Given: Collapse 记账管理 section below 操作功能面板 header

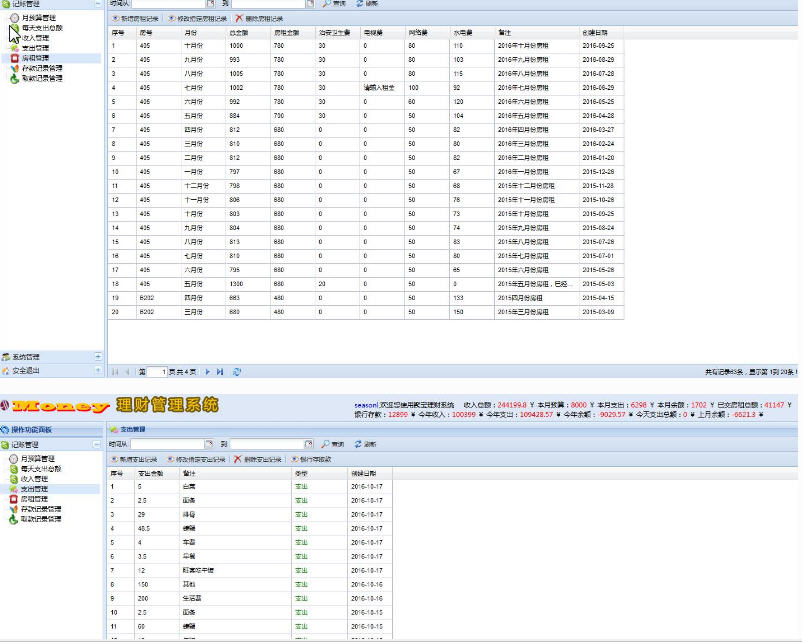Looking at the screenshot, I should tap(97, 444).
